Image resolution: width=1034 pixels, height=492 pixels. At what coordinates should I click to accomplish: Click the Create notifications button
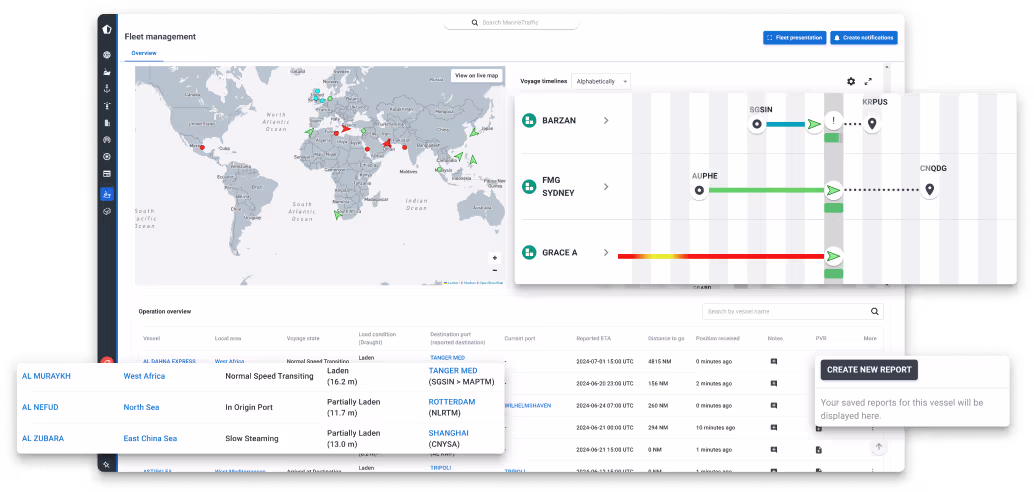pos(864,38)
